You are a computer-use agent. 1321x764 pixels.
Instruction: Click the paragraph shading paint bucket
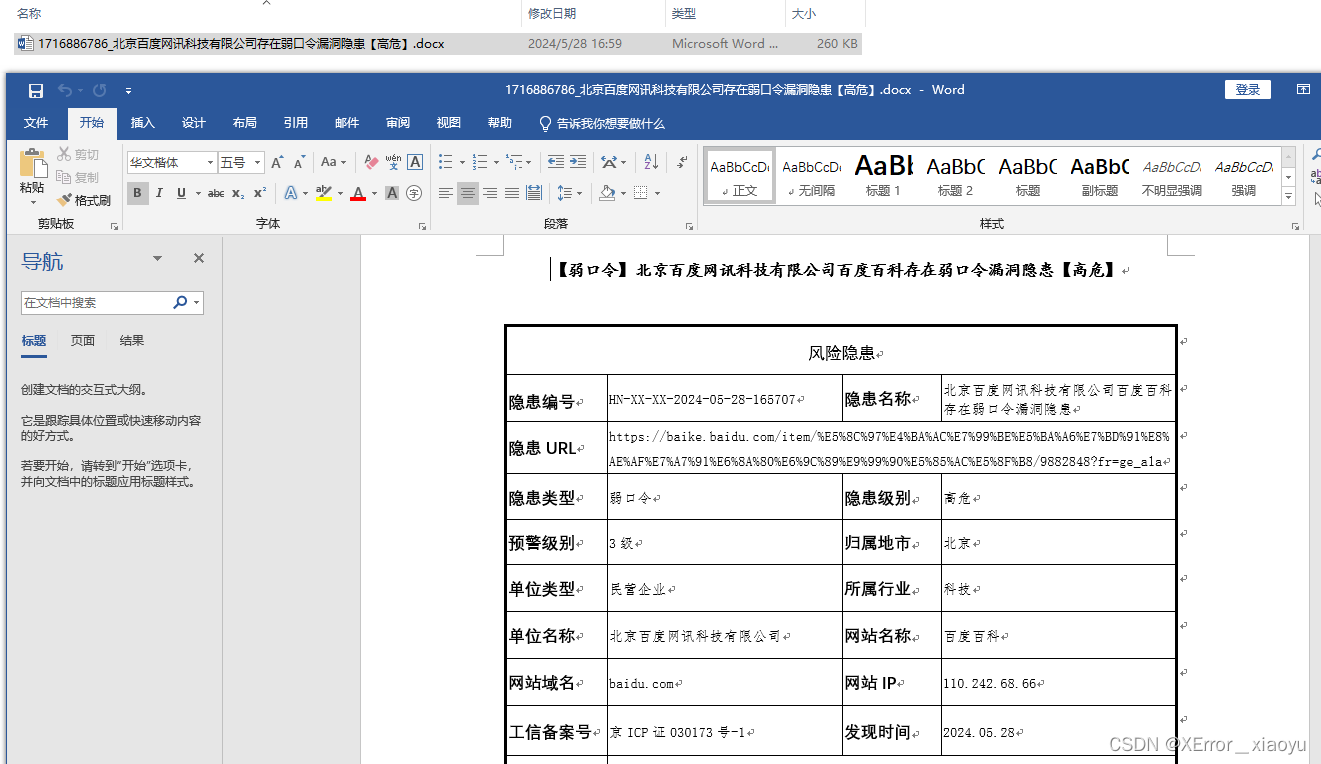point(607,193)
